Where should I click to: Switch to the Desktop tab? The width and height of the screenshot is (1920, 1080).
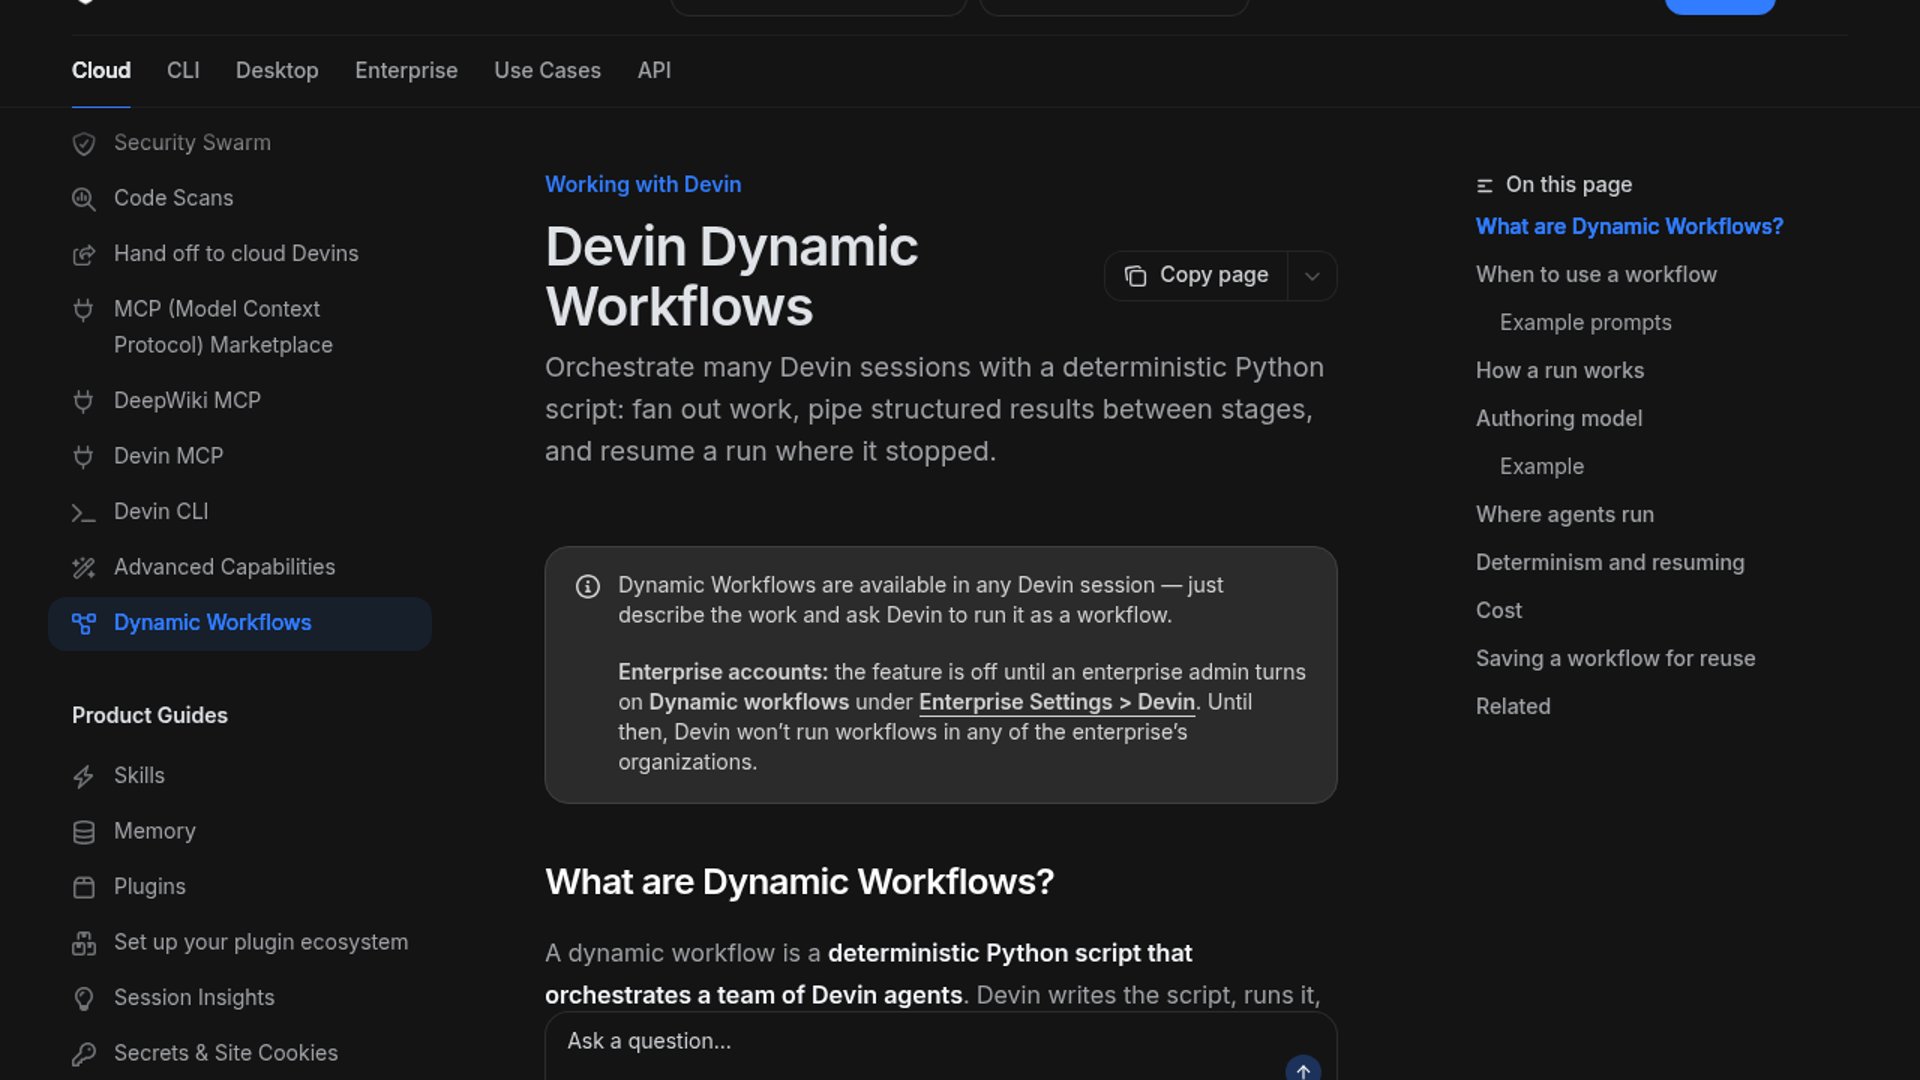click(x=277, y=70)
